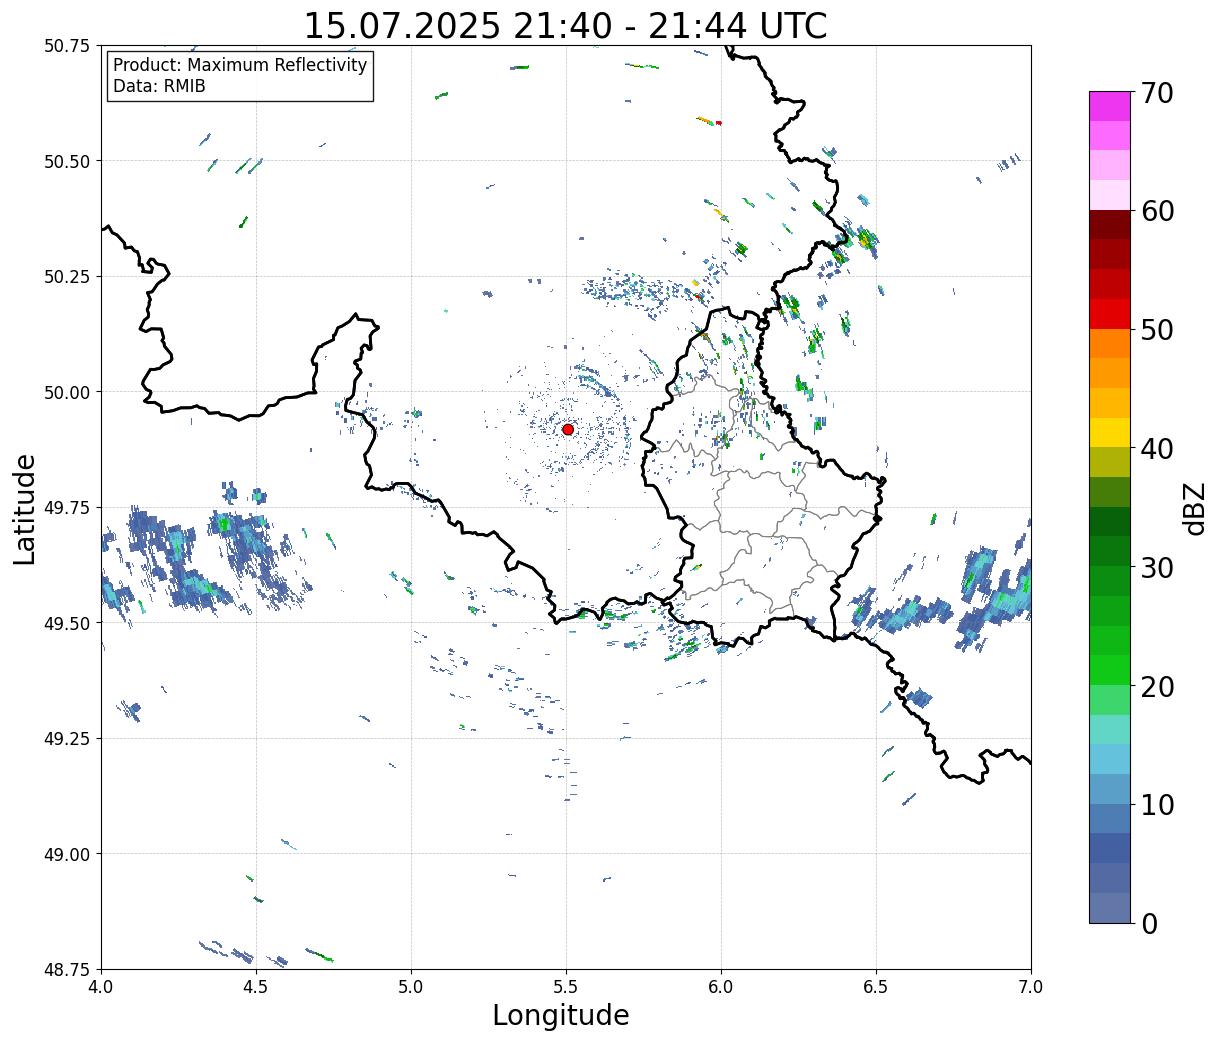Click latitude tick label 49.50
Image resolution: width=1219 pixels, height=1040 pixels.
pos(66,623)
